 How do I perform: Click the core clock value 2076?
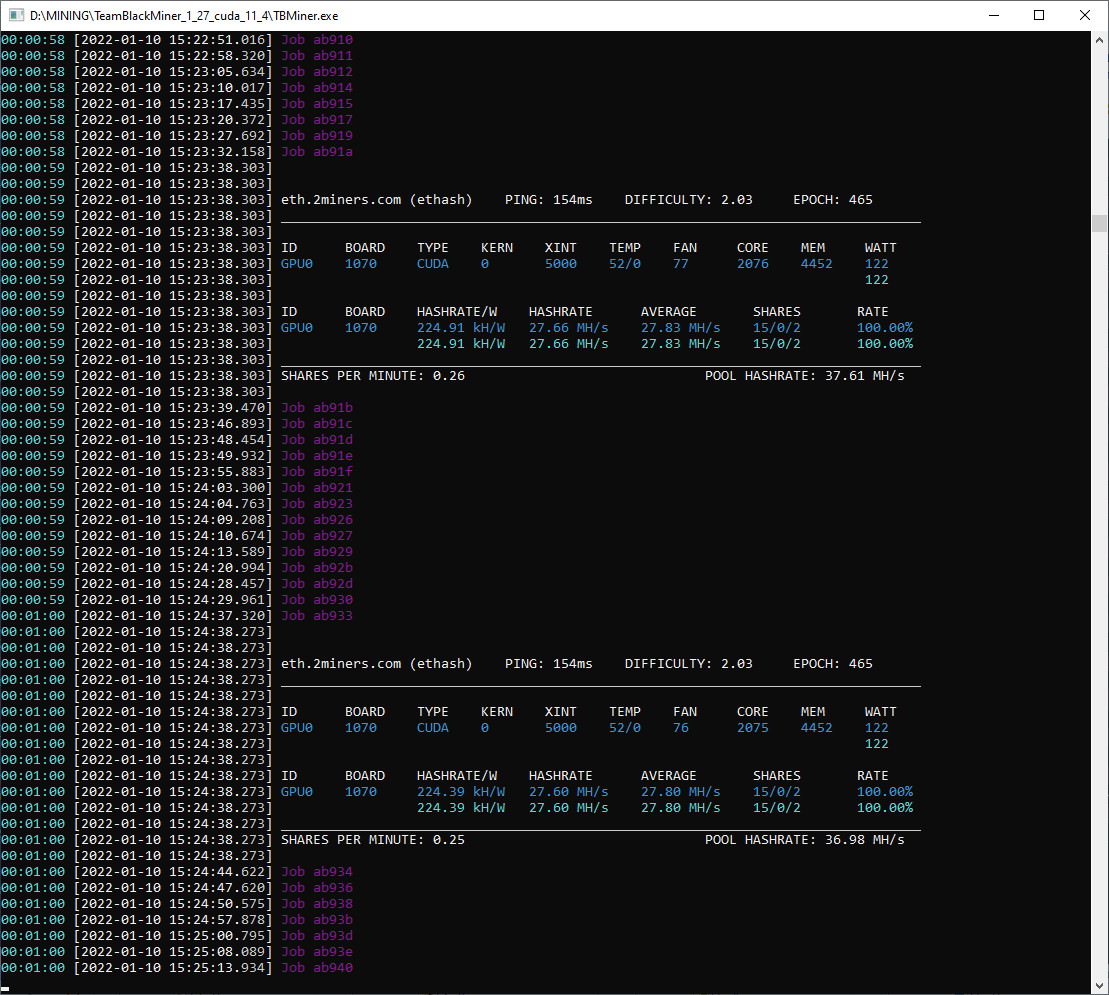(x=753, y=264)
